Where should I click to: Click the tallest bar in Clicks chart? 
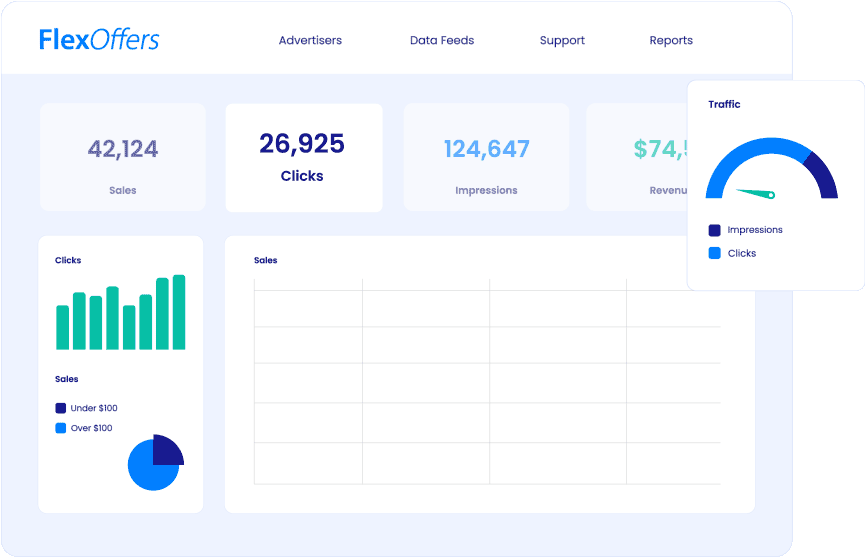pyautogui.click(x=179, y=312)
